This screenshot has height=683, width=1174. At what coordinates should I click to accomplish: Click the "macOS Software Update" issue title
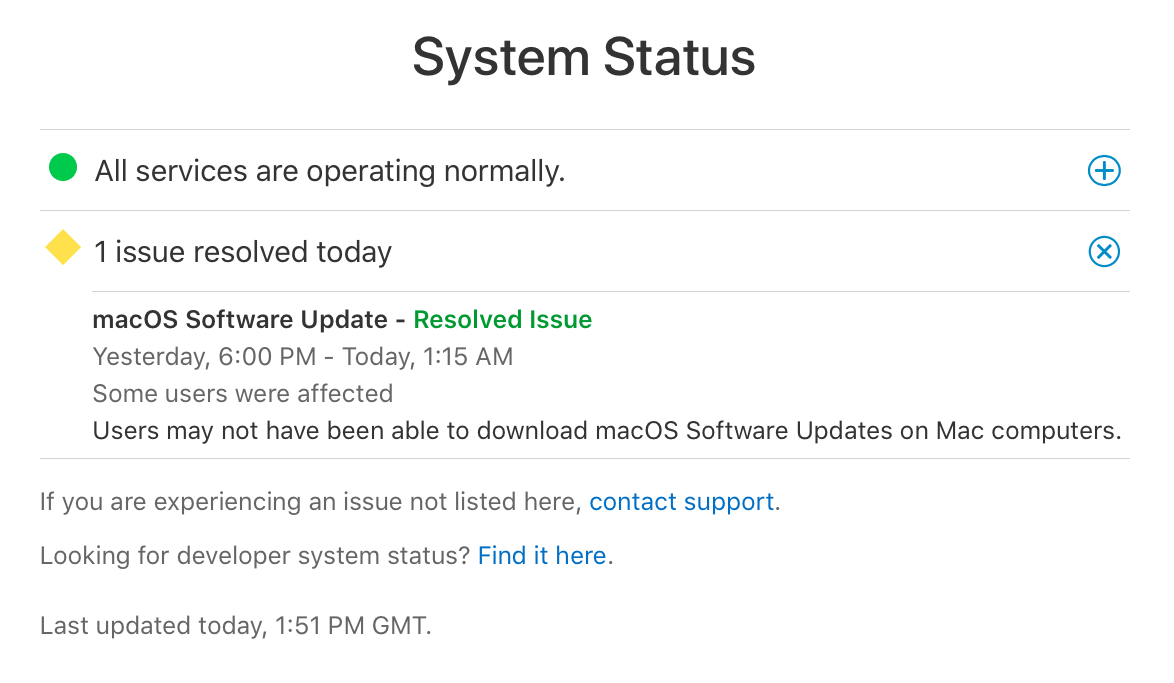[x=240, y=320]
